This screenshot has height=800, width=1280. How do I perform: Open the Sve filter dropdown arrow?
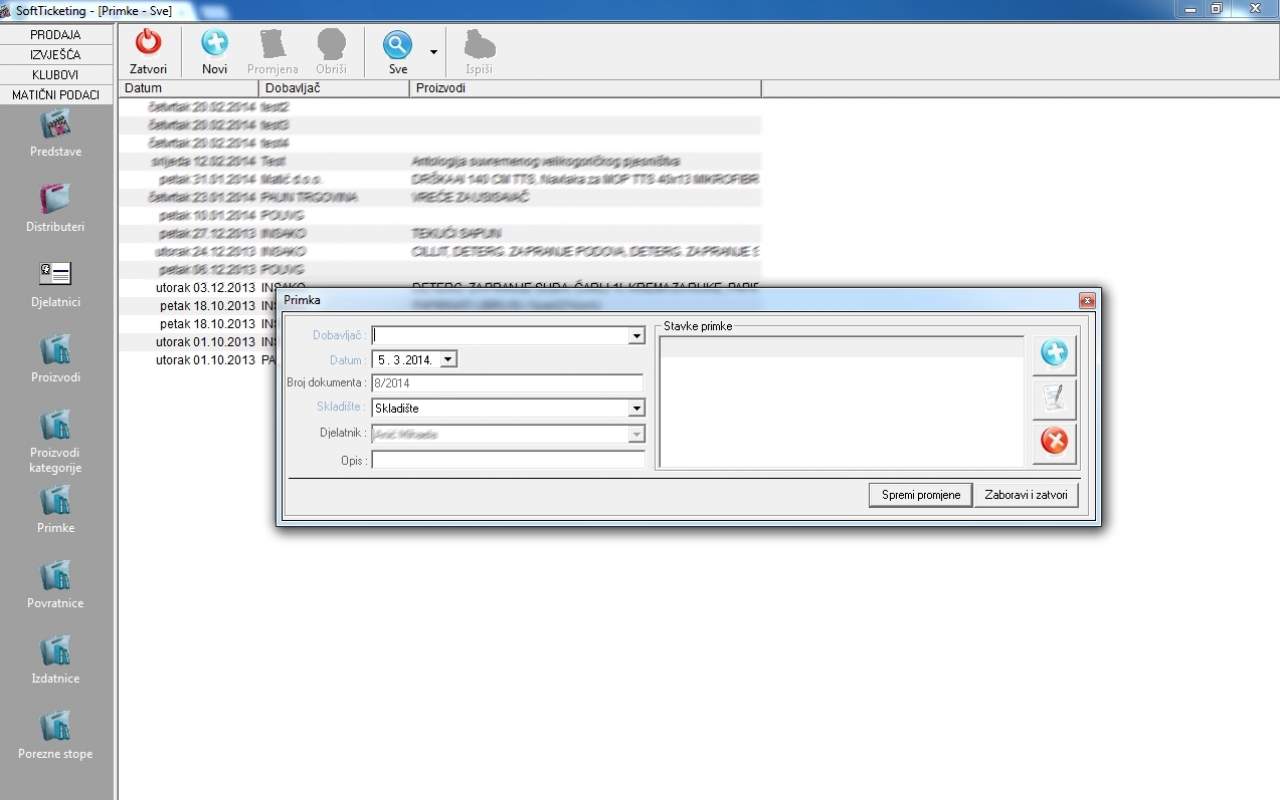[433, 52]
